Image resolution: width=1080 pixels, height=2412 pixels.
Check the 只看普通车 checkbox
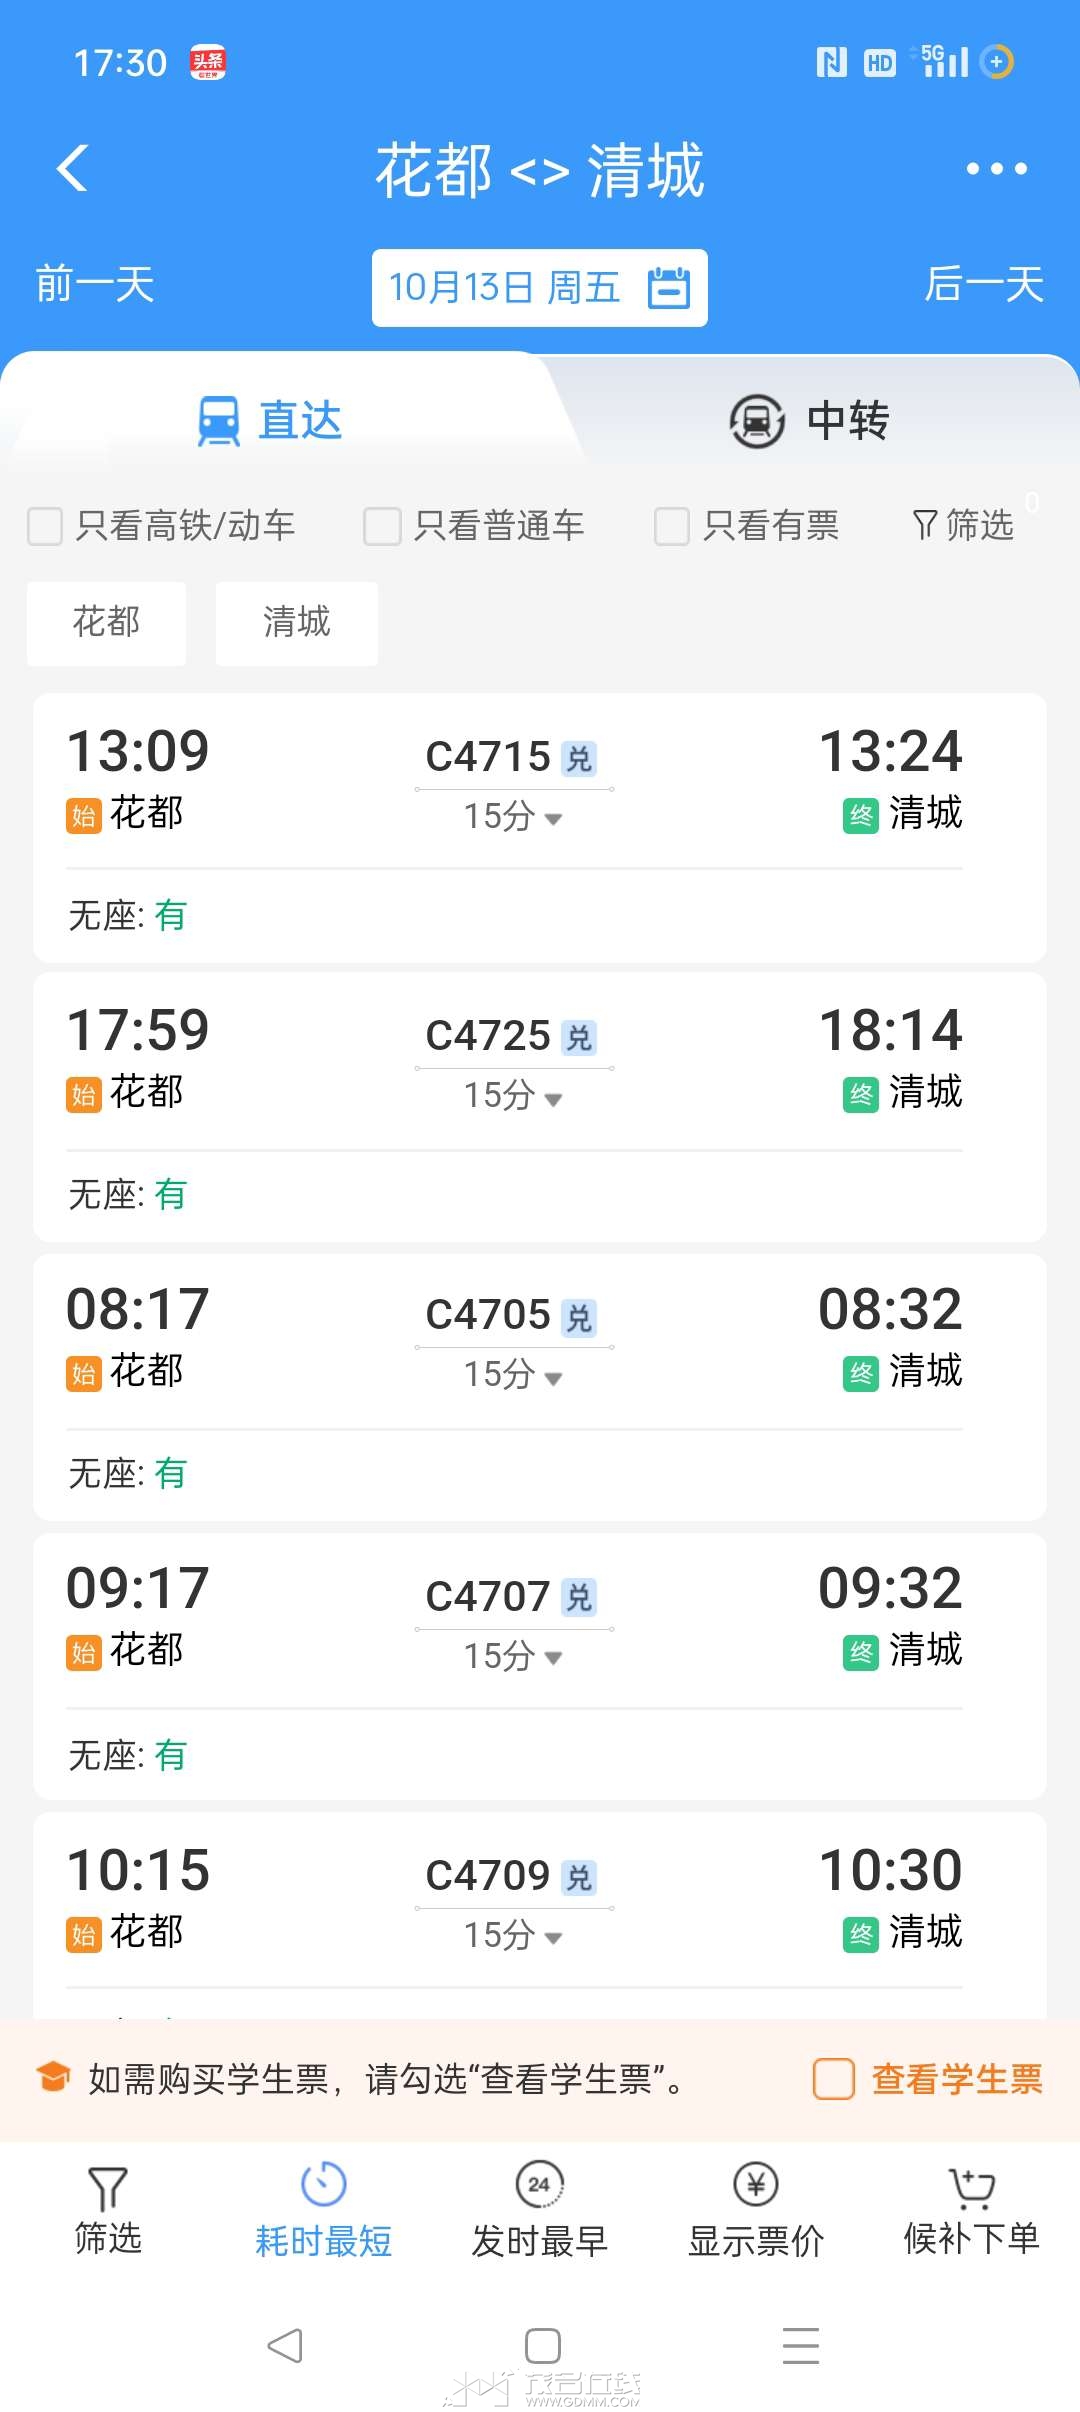click(x=382, y=526)
